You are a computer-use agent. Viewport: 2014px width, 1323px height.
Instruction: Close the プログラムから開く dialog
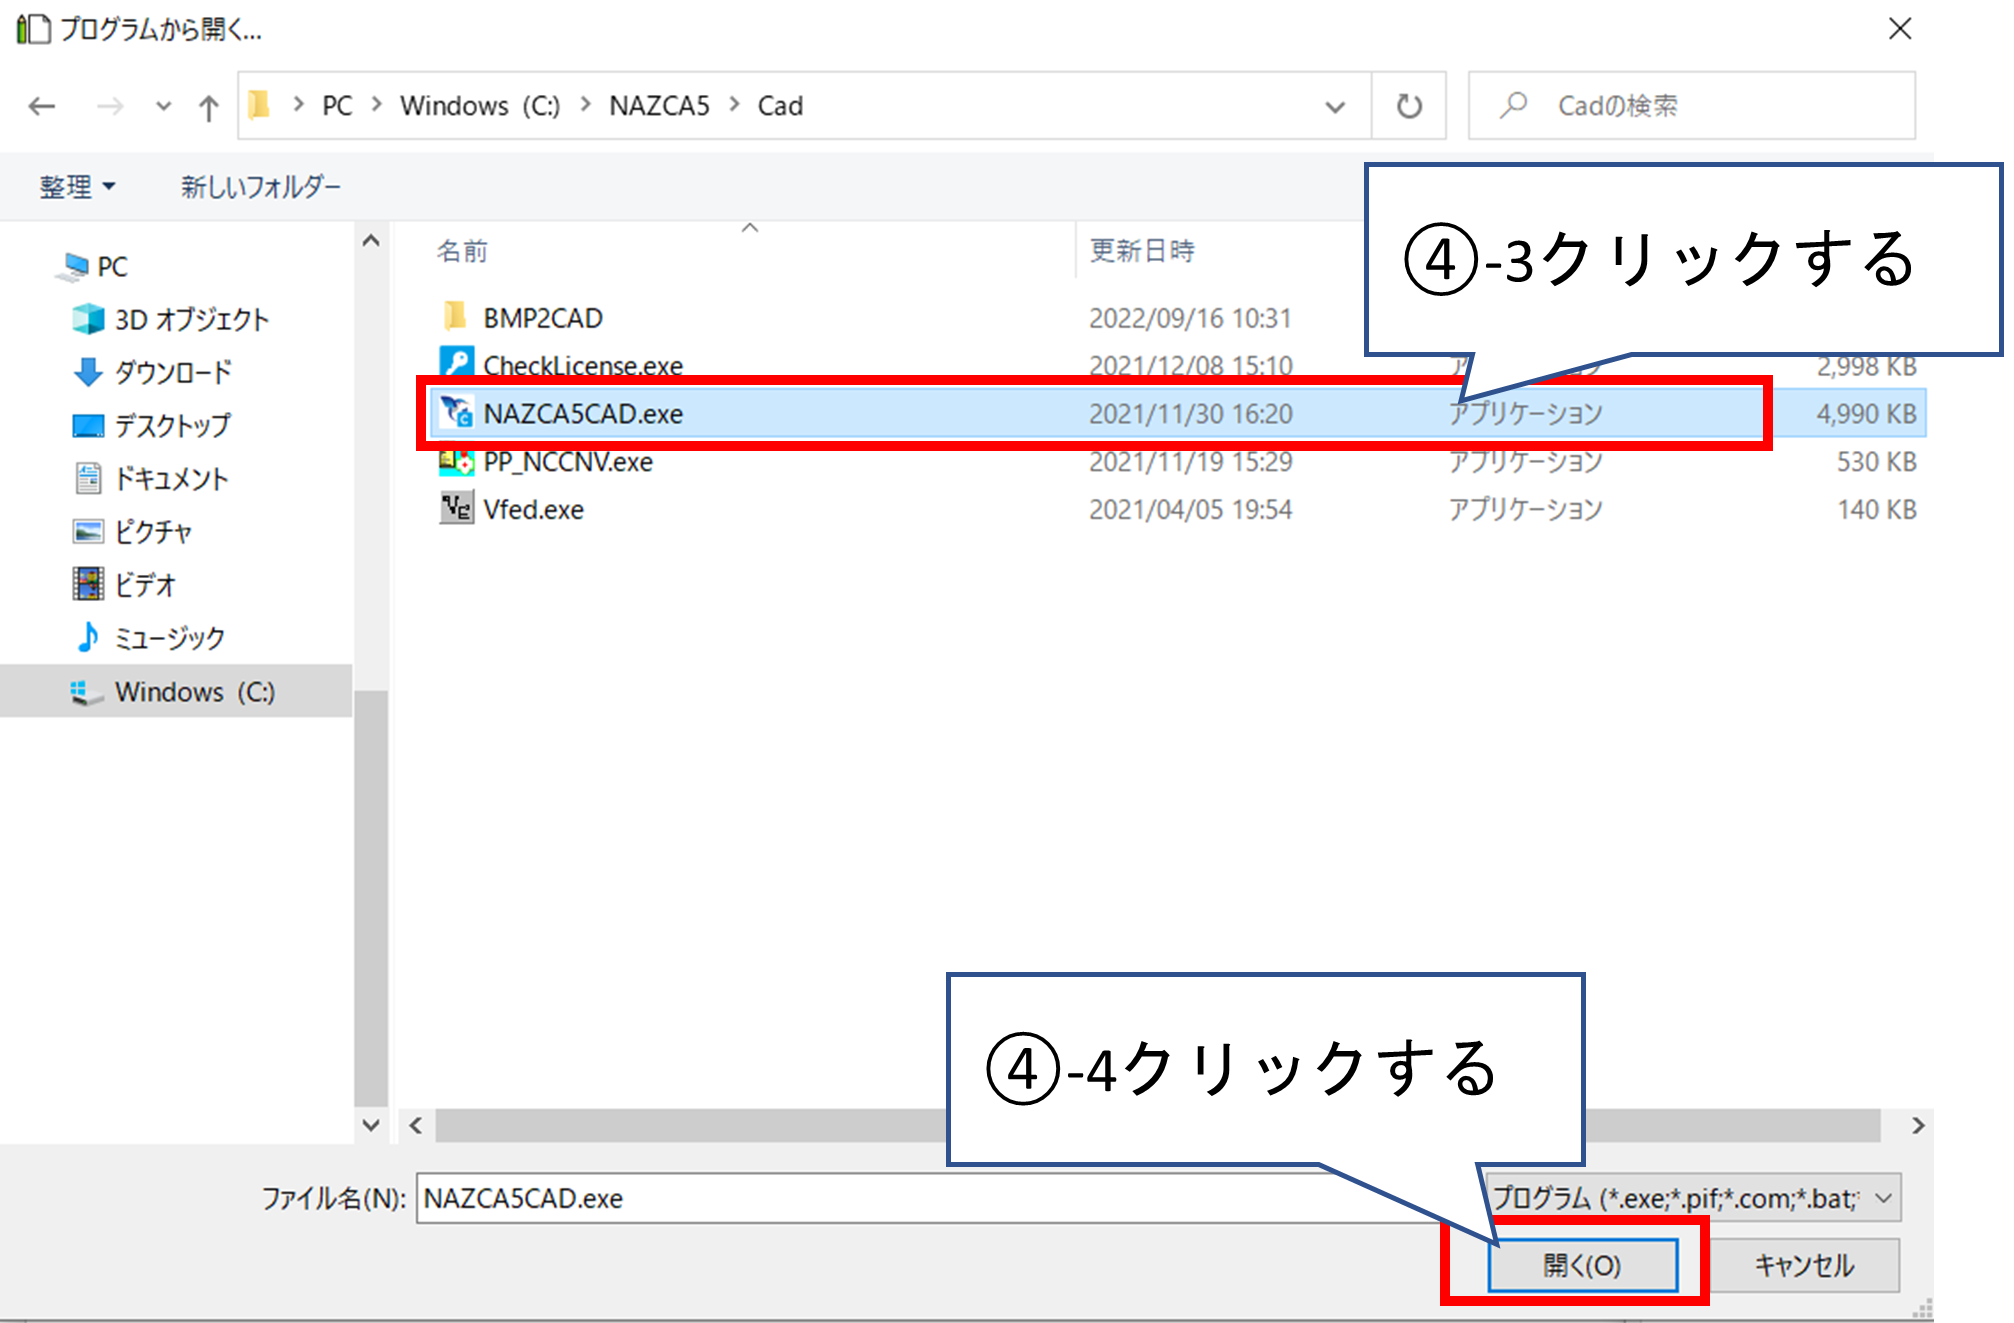(1900, 29)
